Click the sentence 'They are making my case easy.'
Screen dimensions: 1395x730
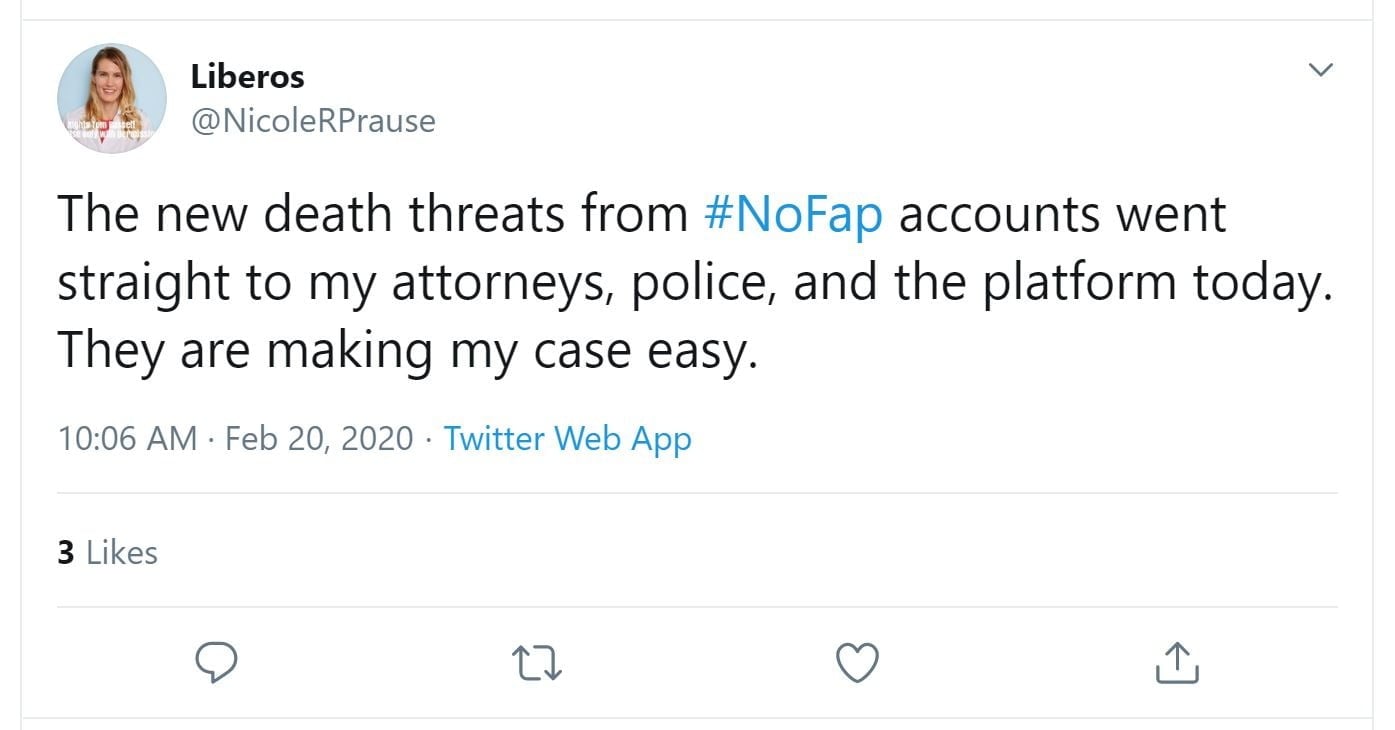pos(407,351)
